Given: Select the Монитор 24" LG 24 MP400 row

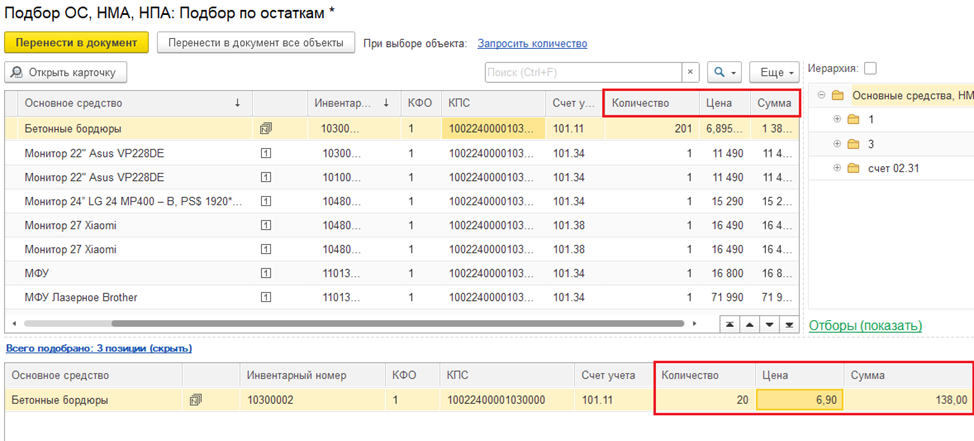Looking at the screenshot, I should click(x=134, y=201).
